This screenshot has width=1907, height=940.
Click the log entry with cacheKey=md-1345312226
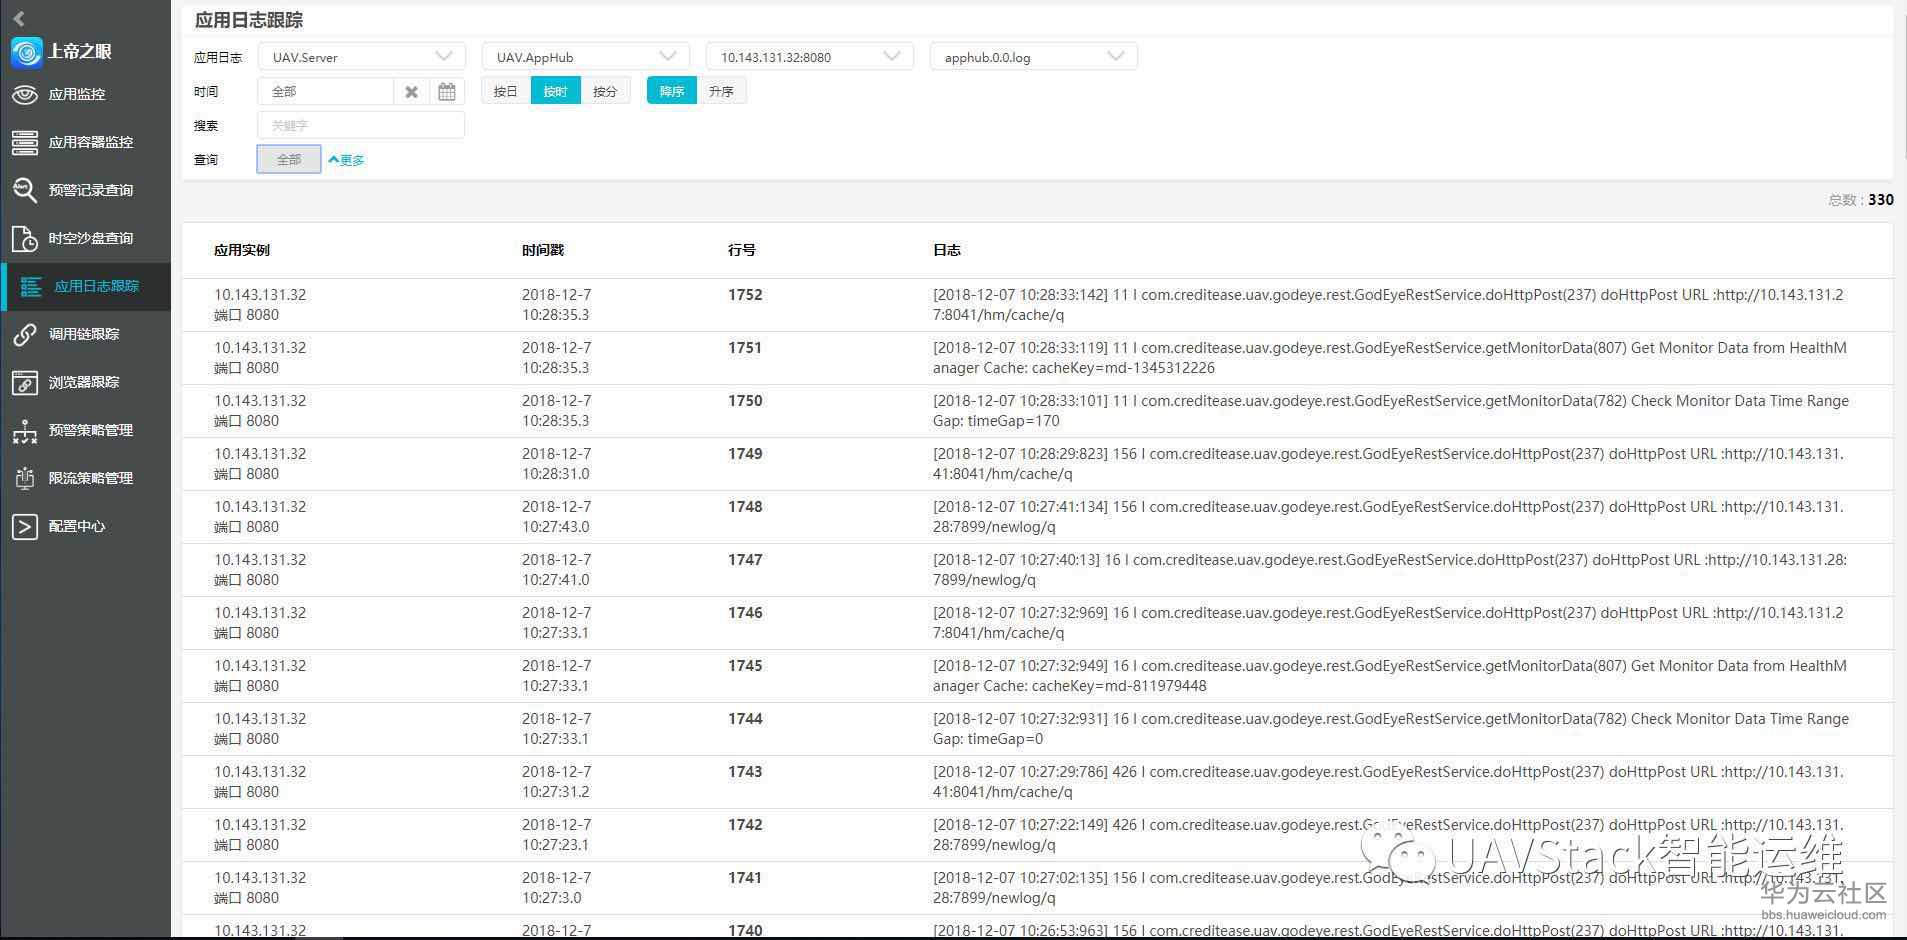(x=1390, y=358)
